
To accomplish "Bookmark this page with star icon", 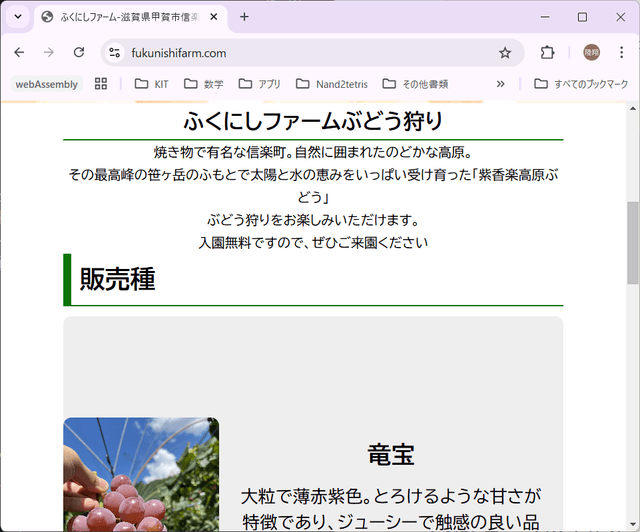I will tap(505, 53).
